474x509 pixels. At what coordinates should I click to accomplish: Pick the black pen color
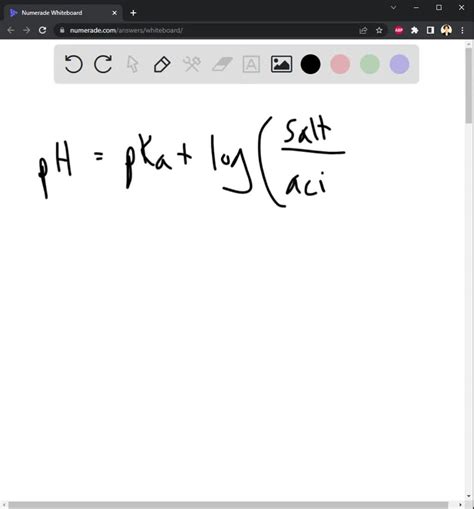tap(310, 64)
